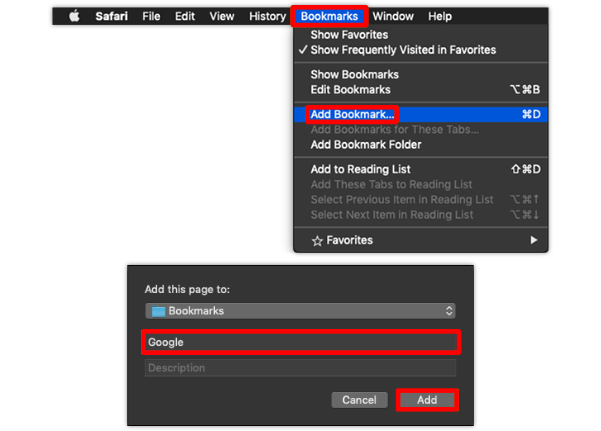Screen dimensions: 601x431
Task: Open the File menu
Action: [x=151, y=16]
